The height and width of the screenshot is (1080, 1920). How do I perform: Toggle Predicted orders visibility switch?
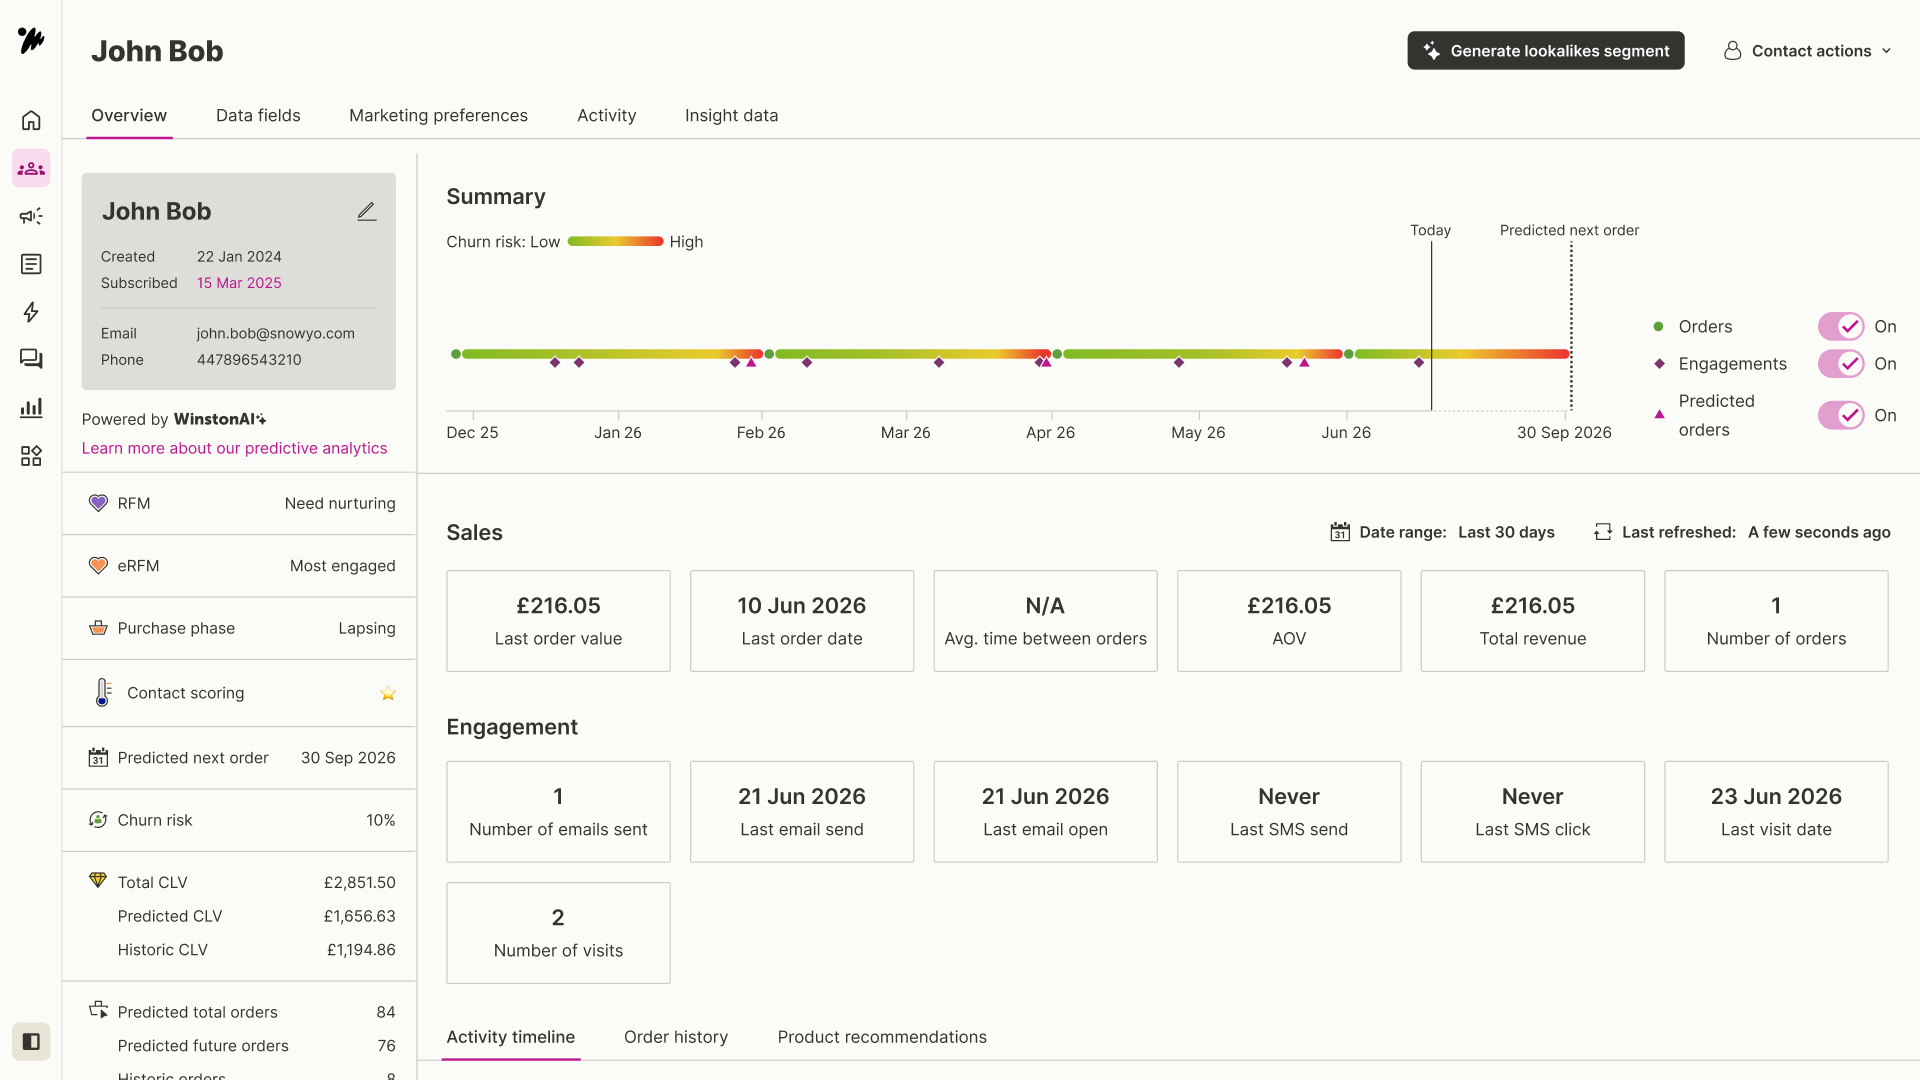point(1841,415)
